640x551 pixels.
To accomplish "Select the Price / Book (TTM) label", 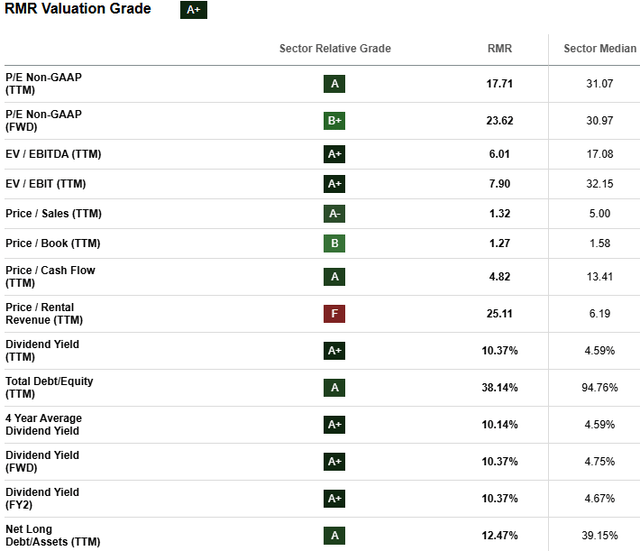I will click(53, 243).
